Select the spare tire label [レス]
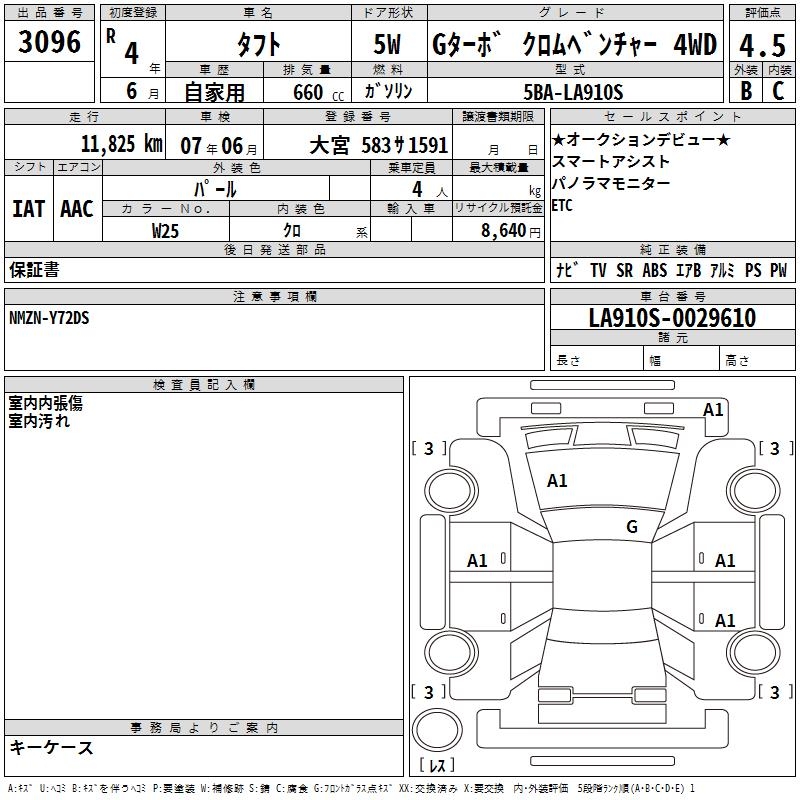Image resolution: width=800 pixels, height=800 pixels. [x=437, y=764]
